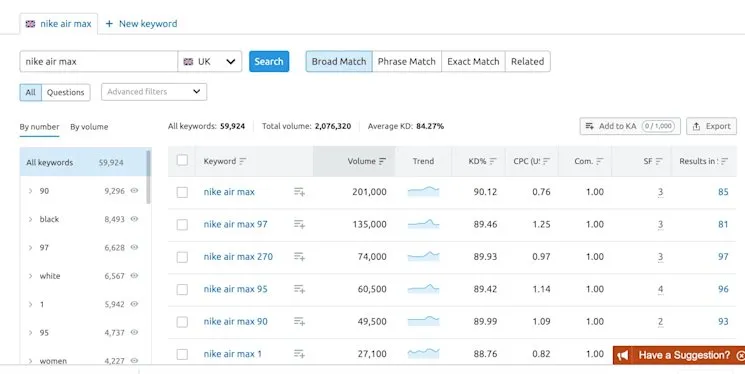The width and height of the screenshot is (745, 374).
Task: Switch groups to 'By volume' tab
Action: tap(89, 127)
